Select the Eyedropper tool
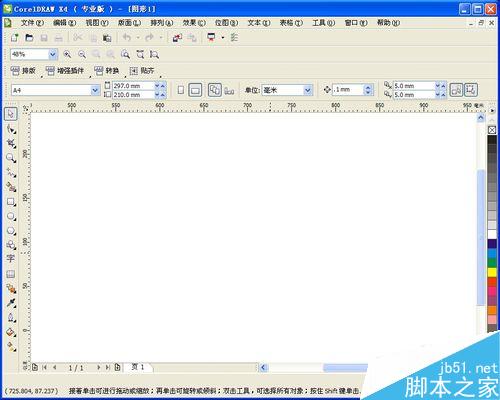Viewport: 500px width, 400px height. [x=11, y=303]
